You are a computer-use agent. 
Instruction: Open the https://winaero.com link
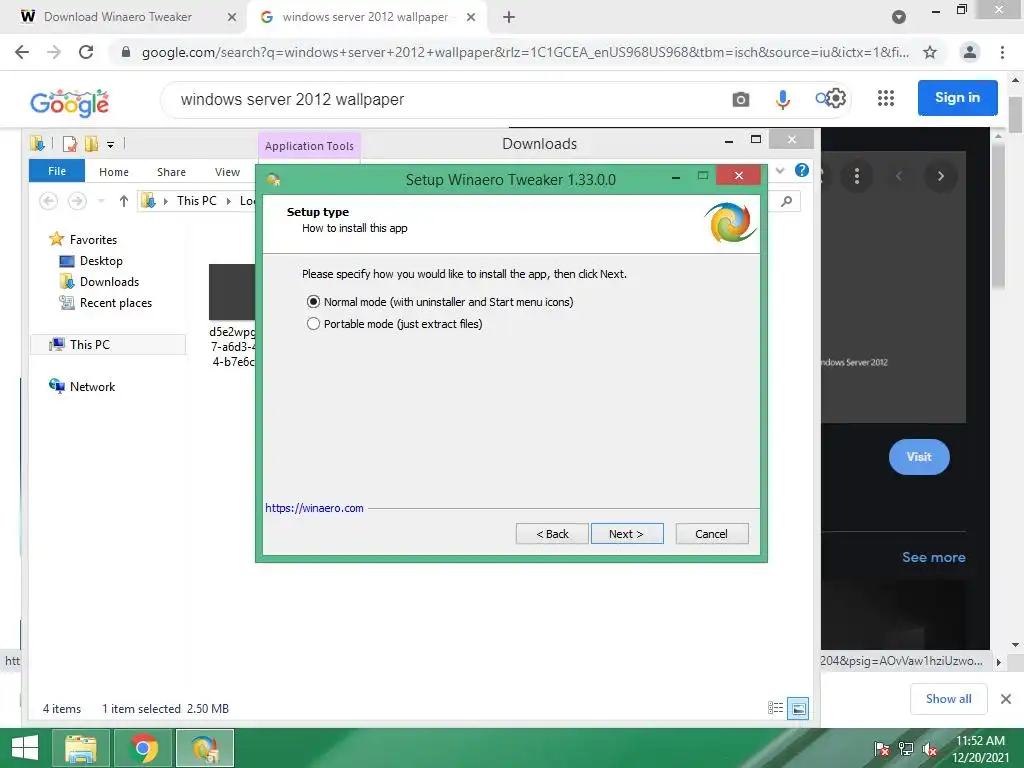[x=314, y=508]
